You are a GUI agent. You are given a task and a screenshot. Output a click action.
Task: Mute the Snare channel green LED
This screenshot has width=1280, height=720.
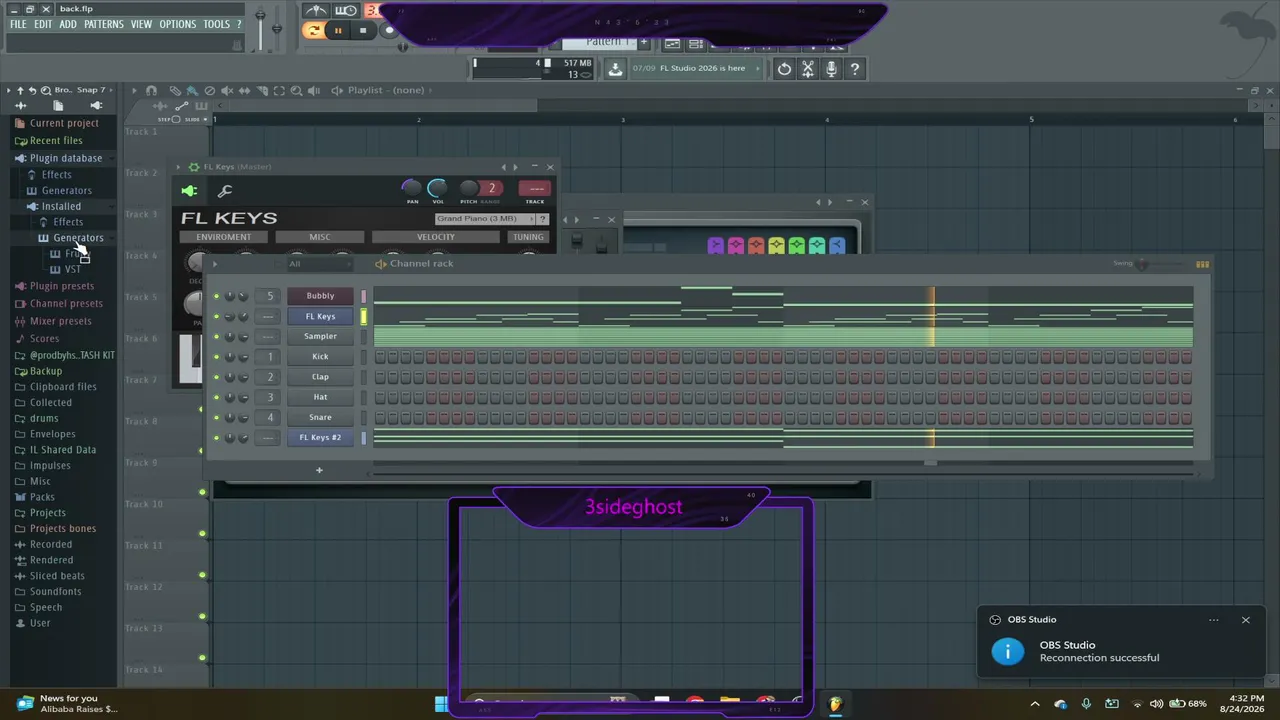[216, 418]
